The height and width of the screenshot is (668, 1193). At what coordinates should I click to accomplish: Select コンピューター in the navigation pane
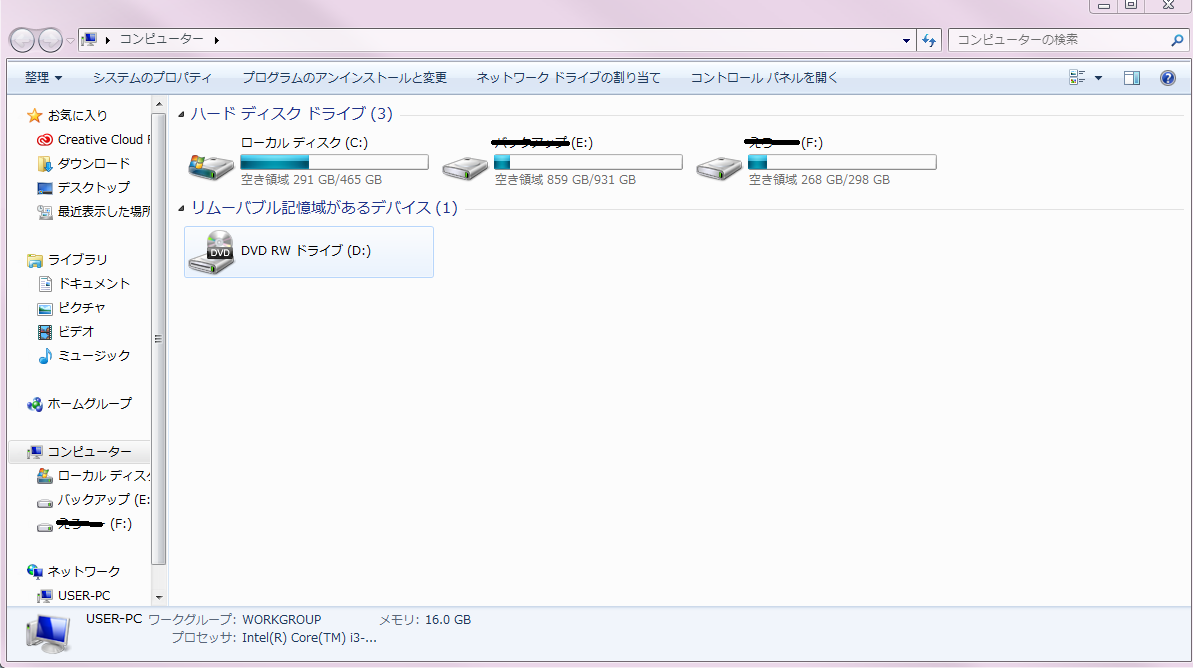click(x=79, y=452)
